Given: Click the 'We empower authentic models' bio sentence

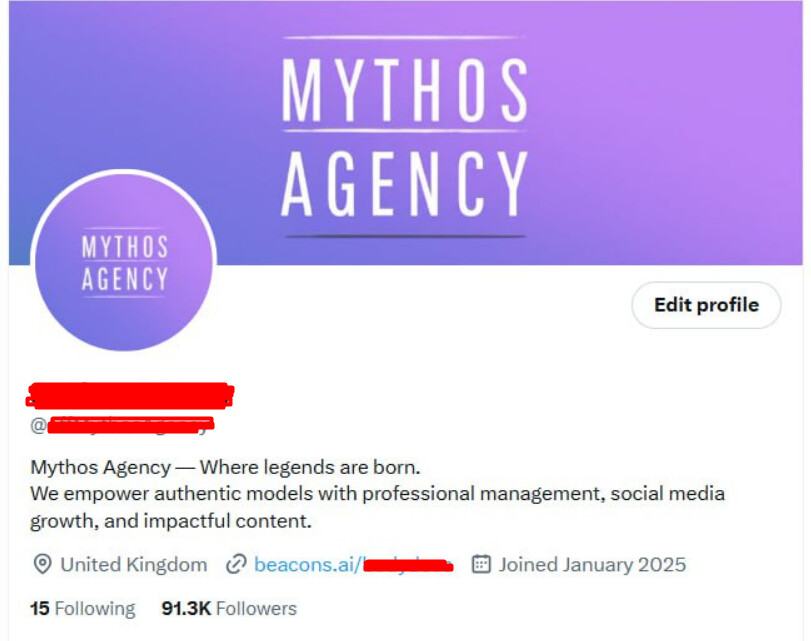Looking at the screenshot, I should click(377, 494).
